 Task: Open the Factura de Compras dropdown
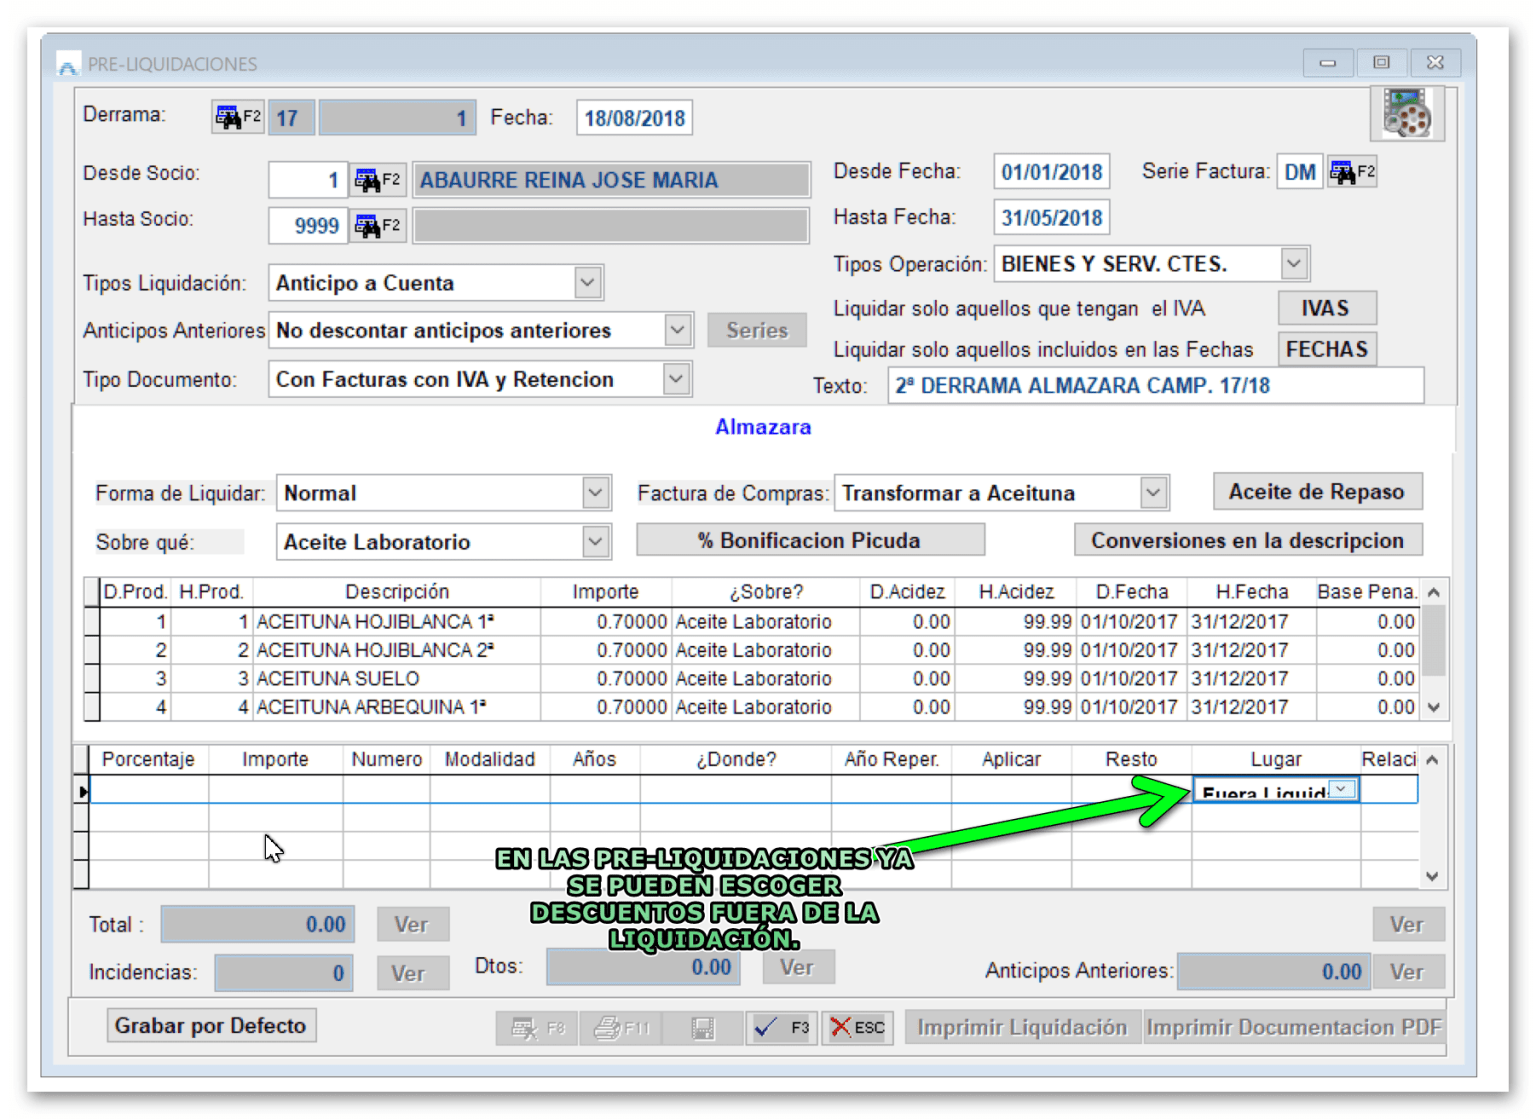[1153, 493]
